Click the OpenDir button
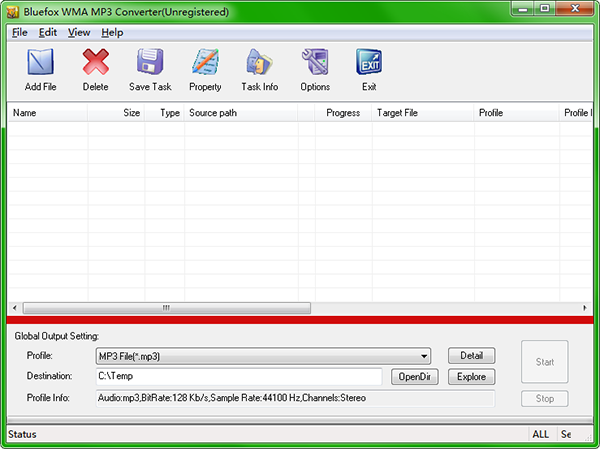The height and width of the screenshot is (449, 600). point(415,377)
